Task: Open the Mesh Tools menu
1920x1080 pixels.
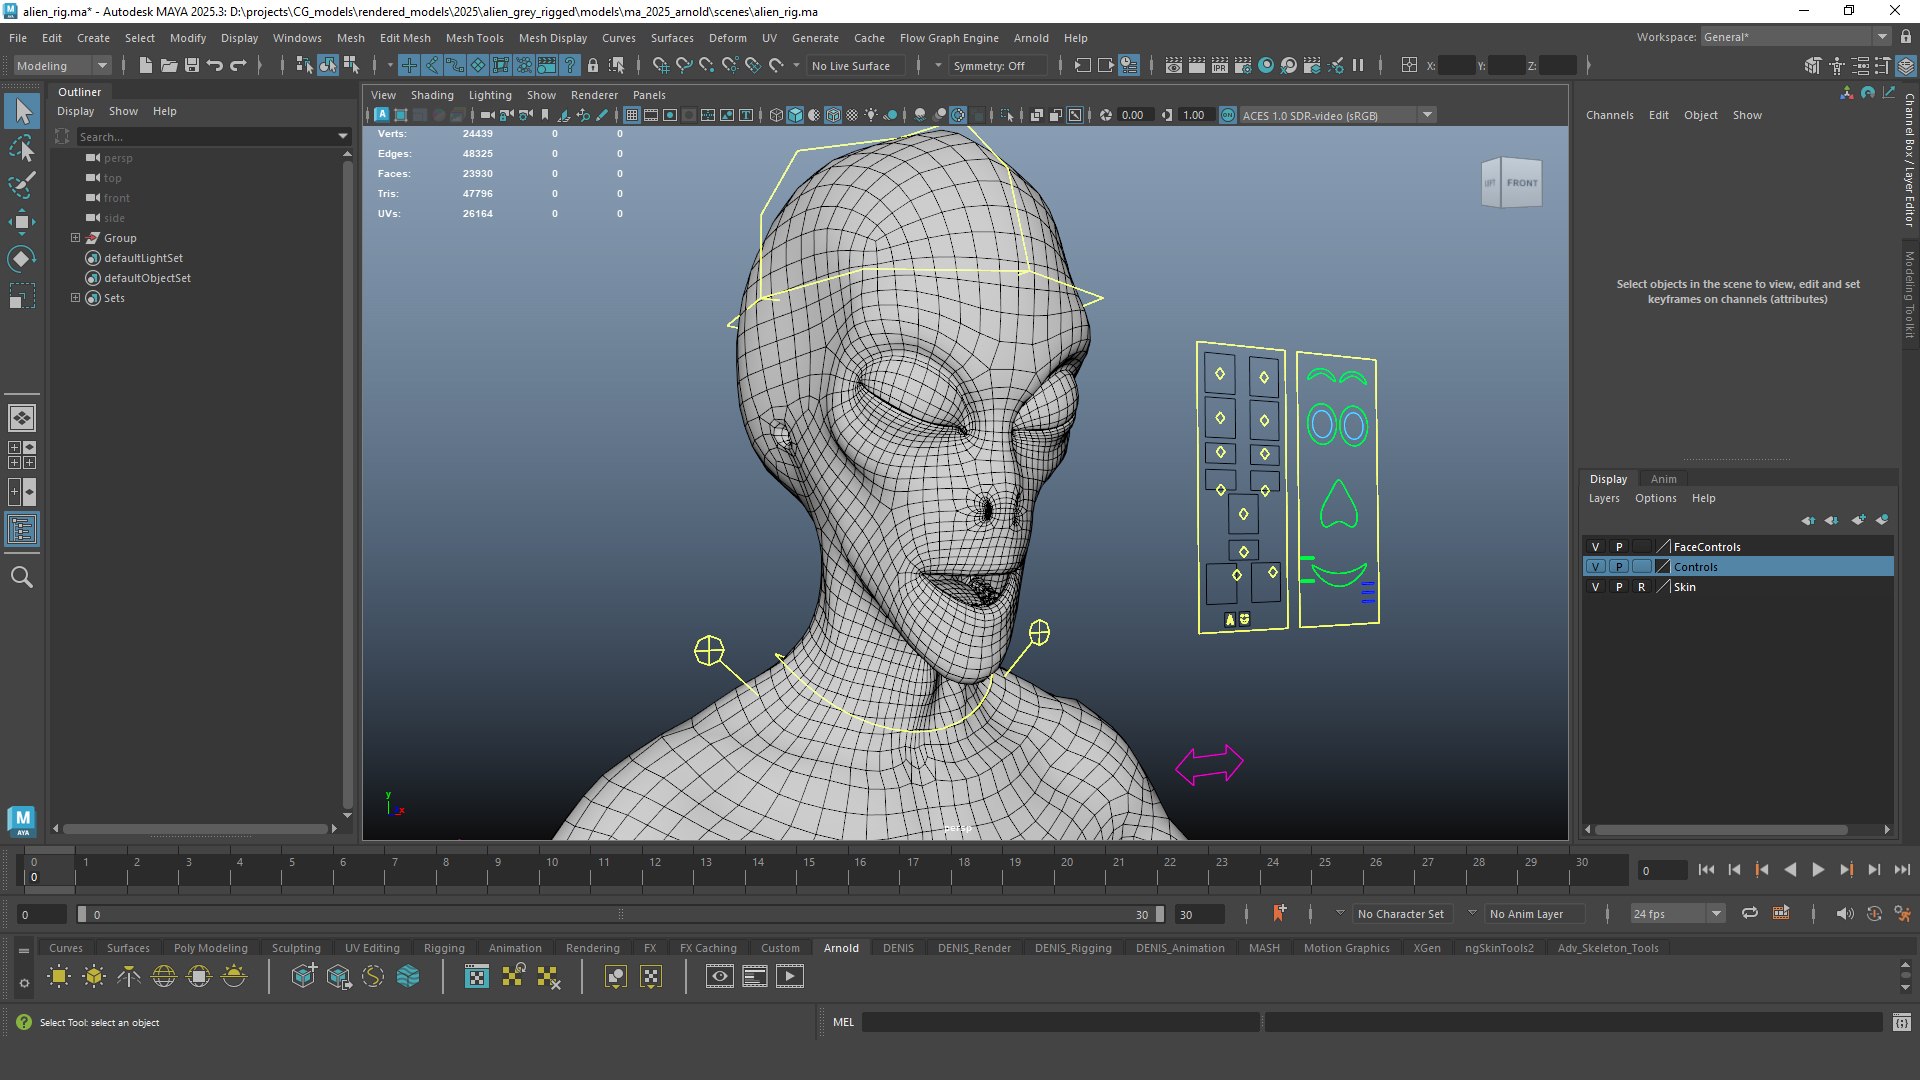Action: [474, 37]
